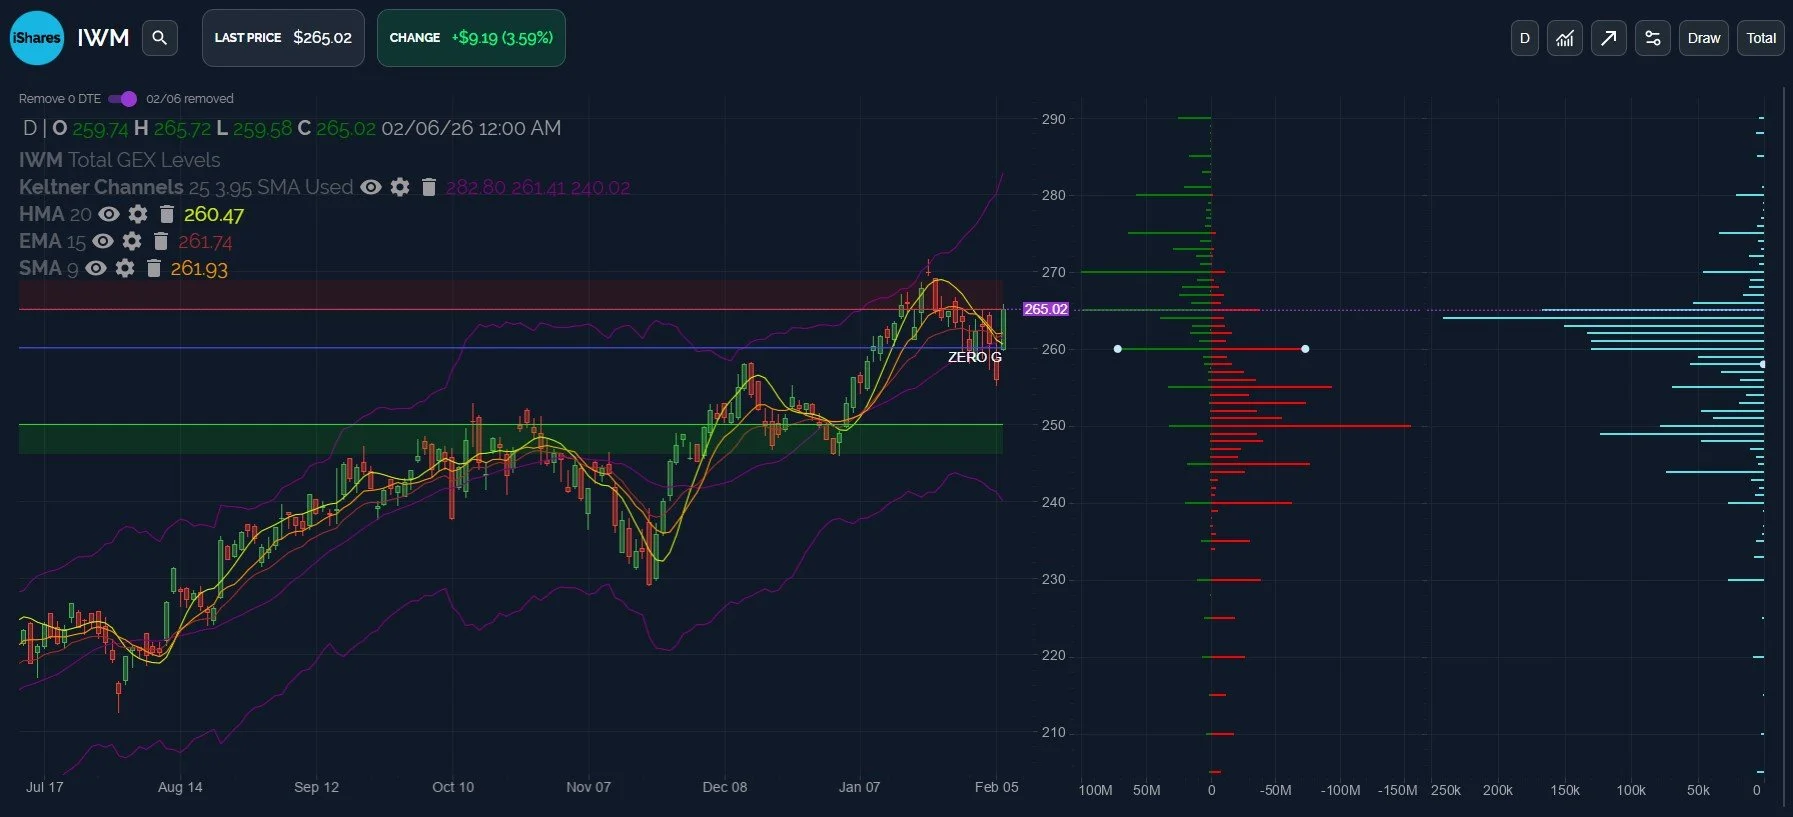Click the HMA value 260.47
The height and width of the screenshot is (817, 1793).
point(214,214)
